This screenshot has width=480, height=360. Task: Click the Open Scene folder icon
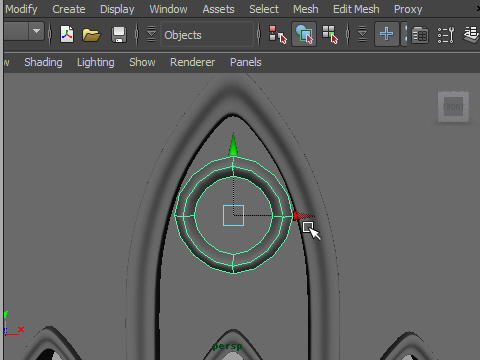tap(91, 35)
